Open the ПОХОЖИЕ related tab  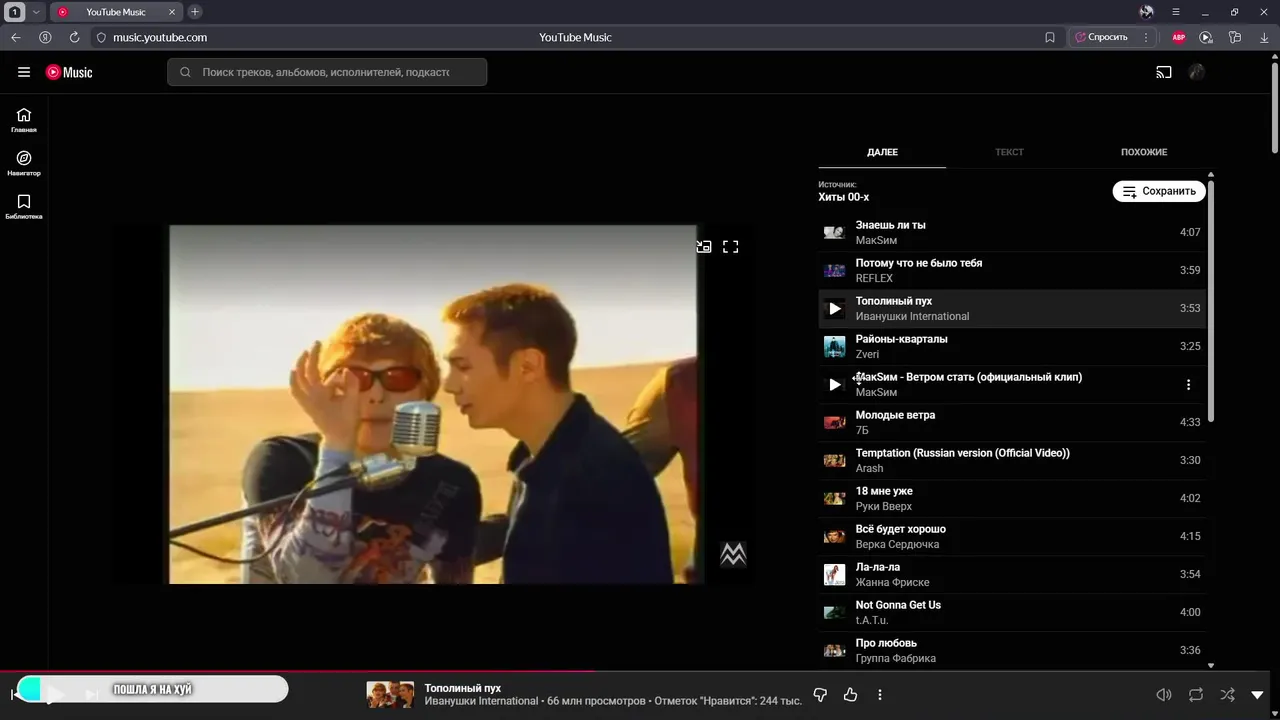(1144, 152)
